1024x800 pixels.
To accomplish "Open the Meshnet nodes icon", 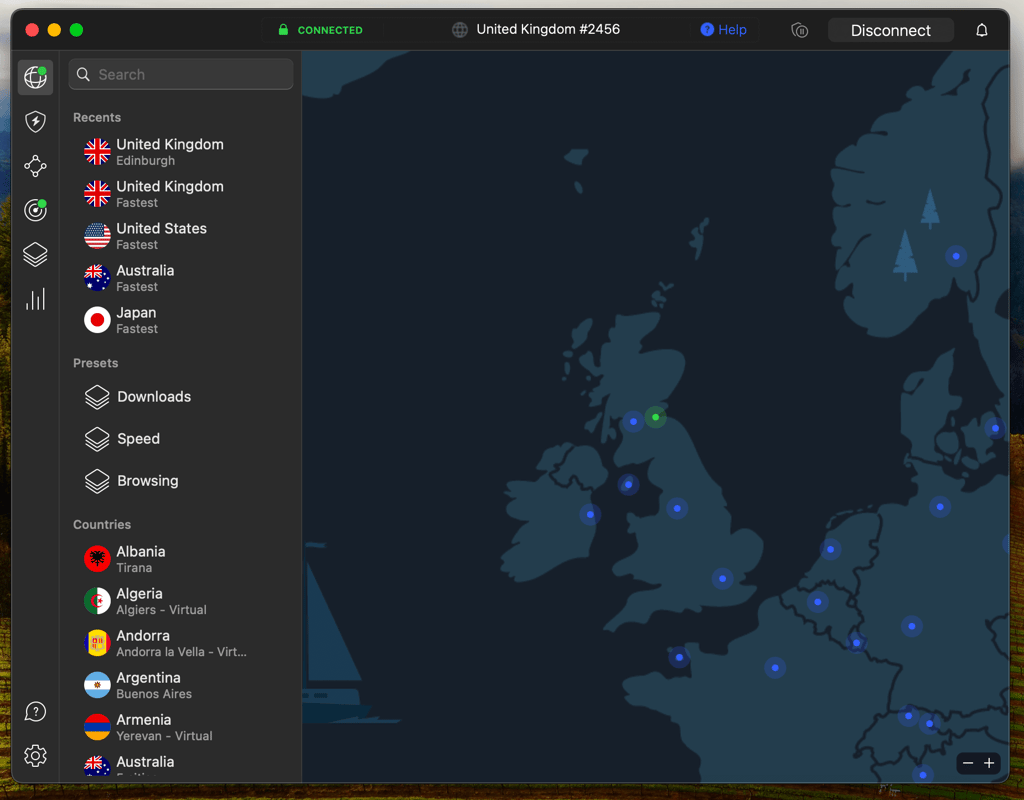I will click(35, 166).
